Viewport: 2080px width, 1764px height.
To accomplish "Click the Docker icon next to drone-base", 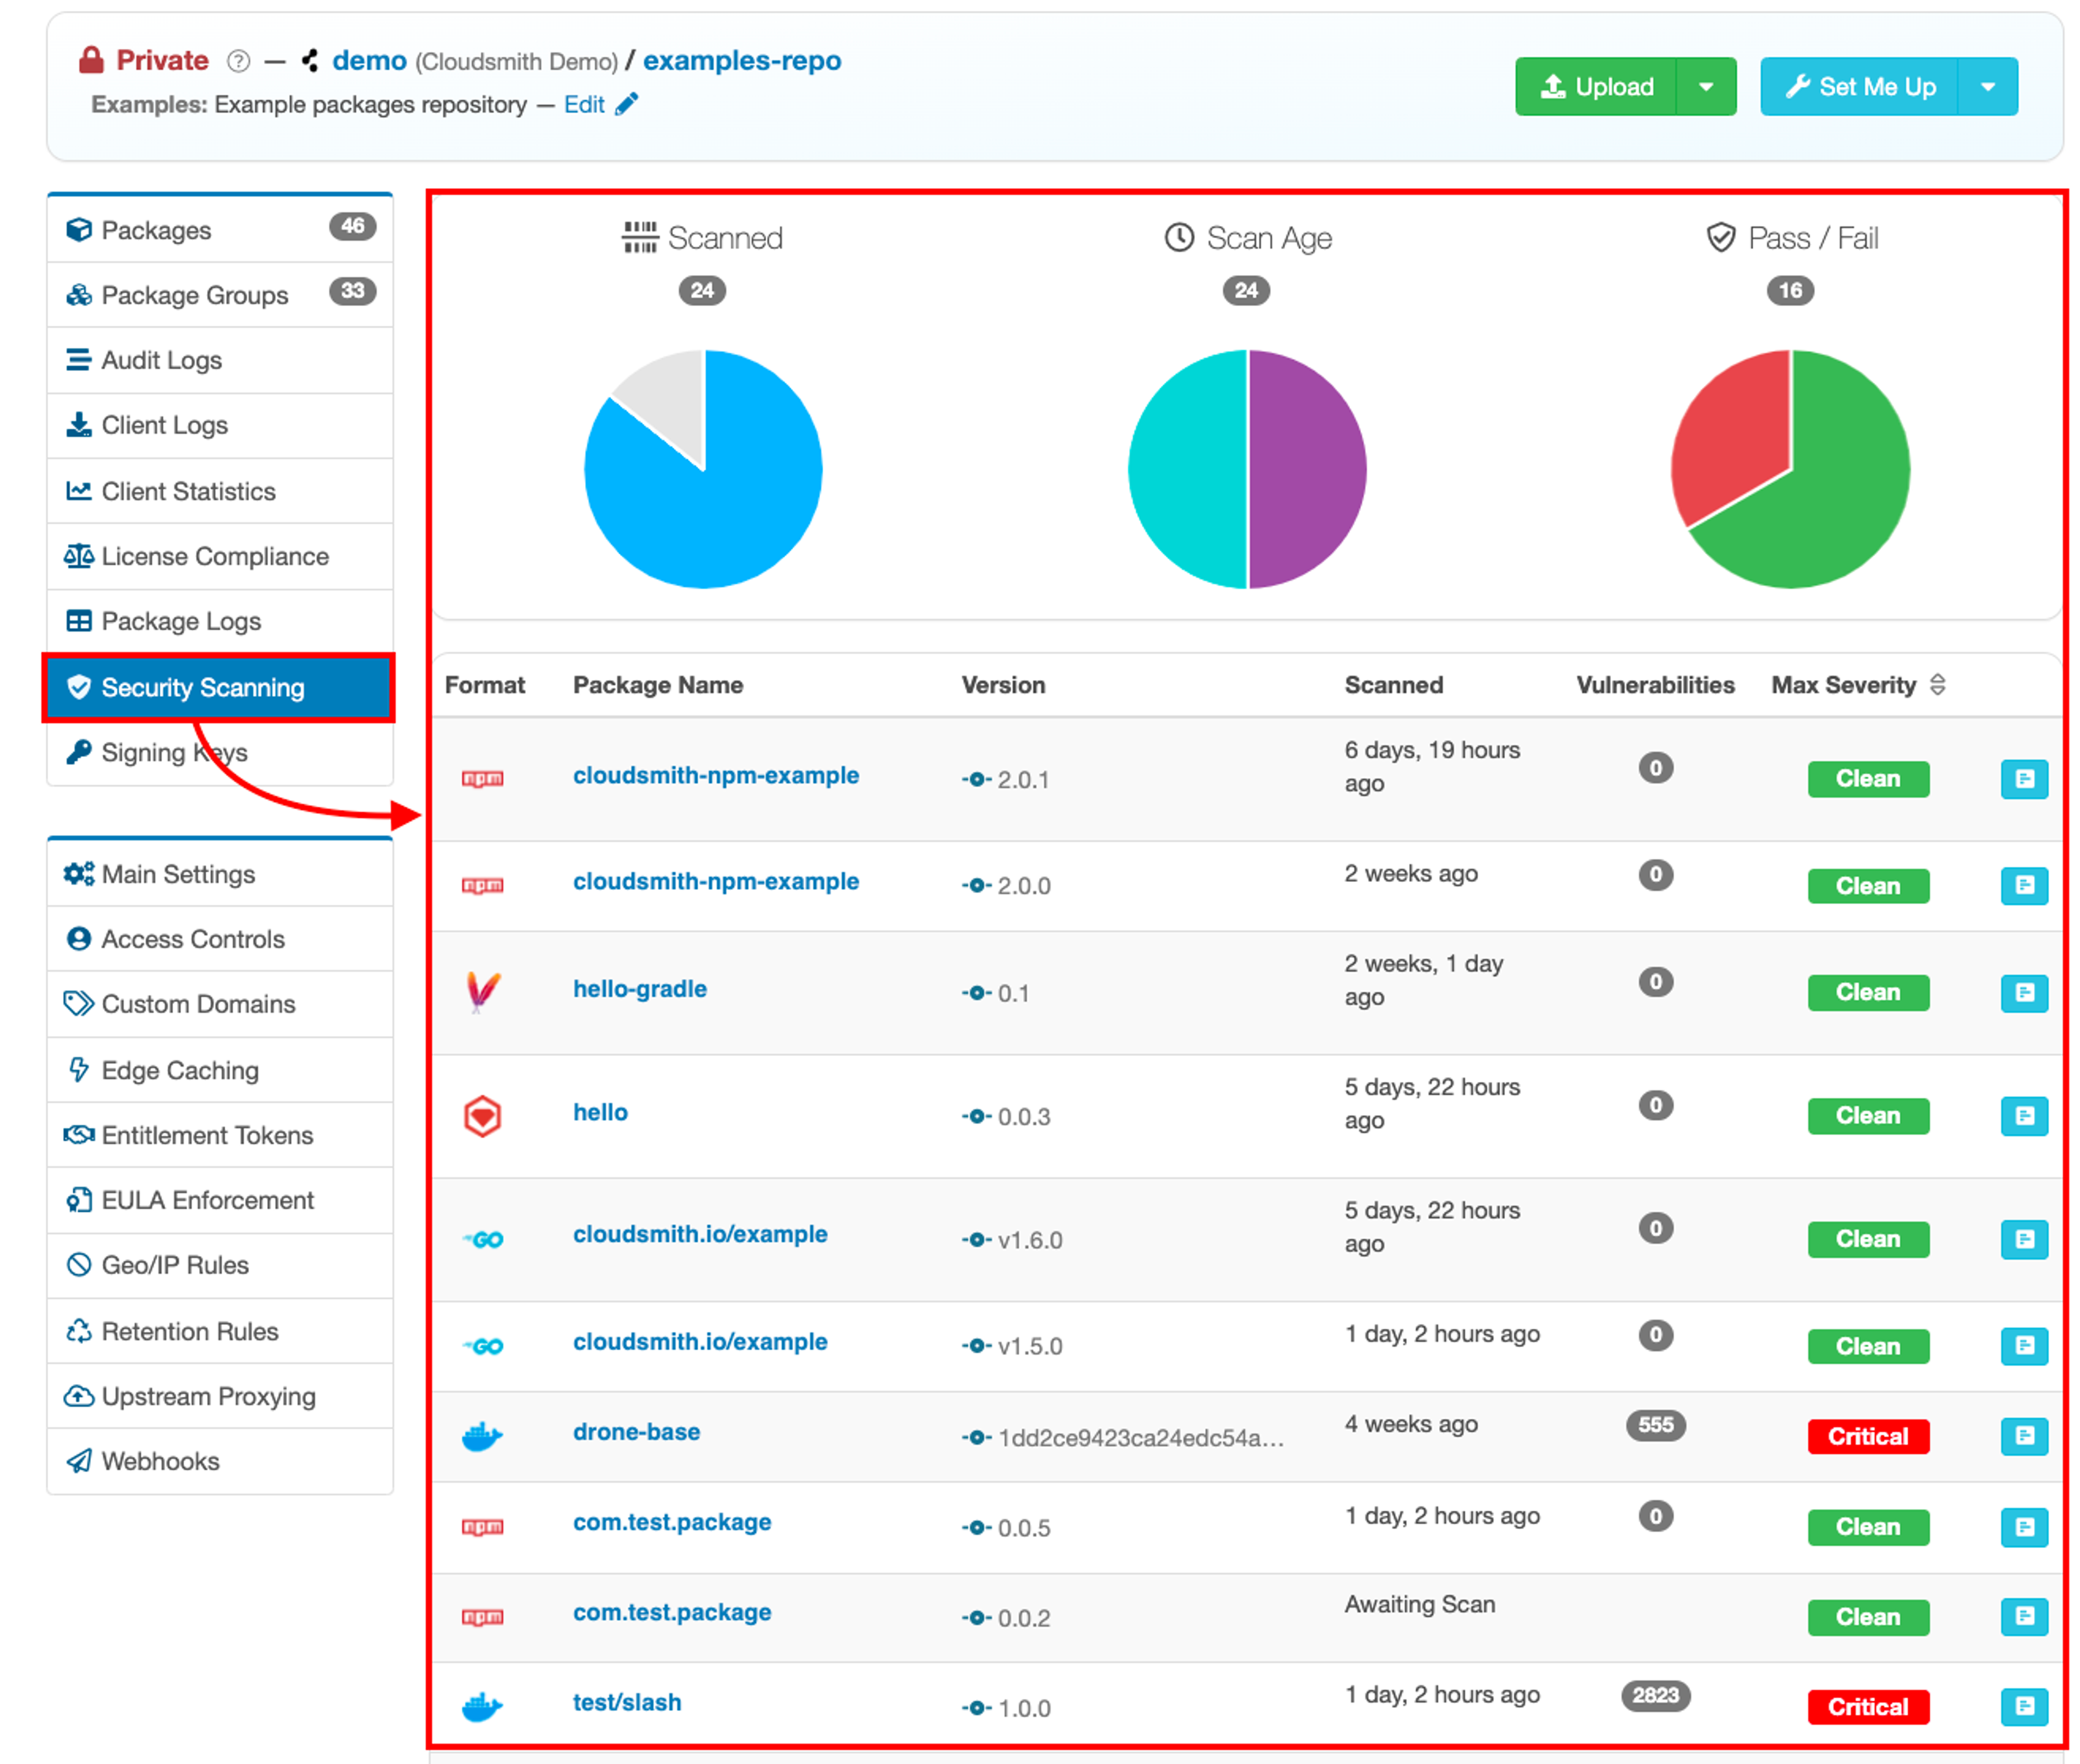I will 482,1436.
